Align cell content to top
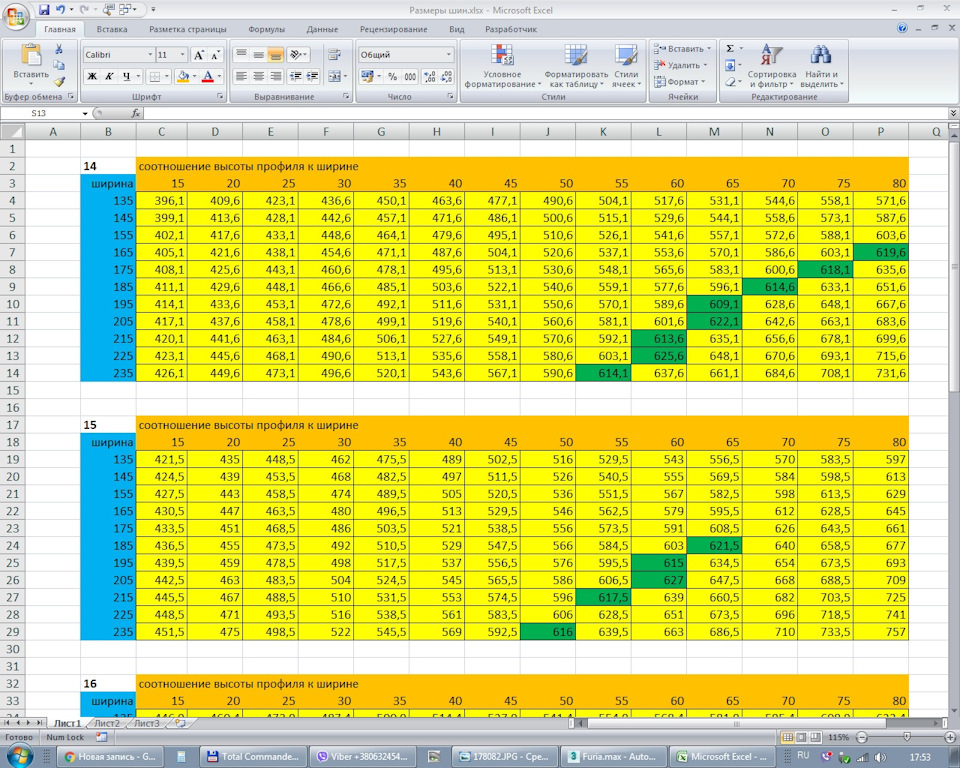The image size is (960, 768). click(242, 55)
